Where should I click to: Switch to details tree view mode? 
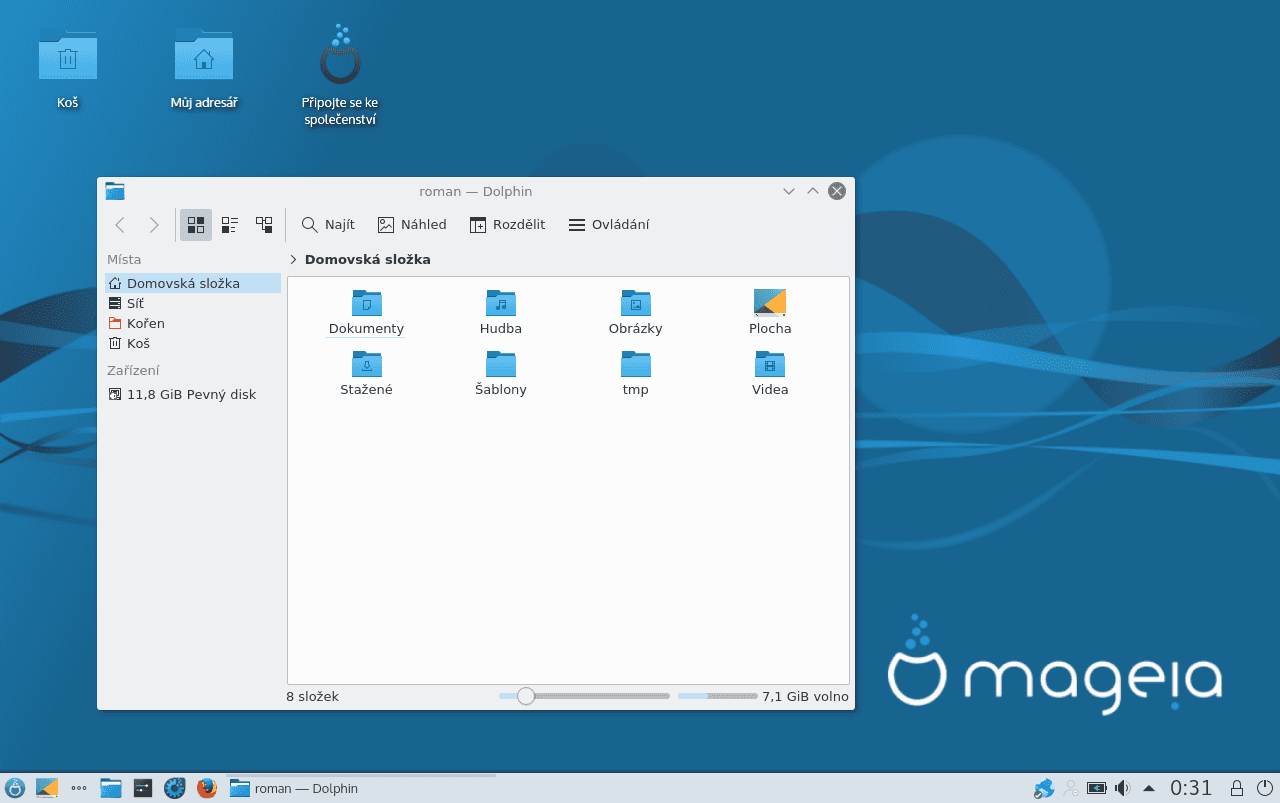tap(264, 225)
